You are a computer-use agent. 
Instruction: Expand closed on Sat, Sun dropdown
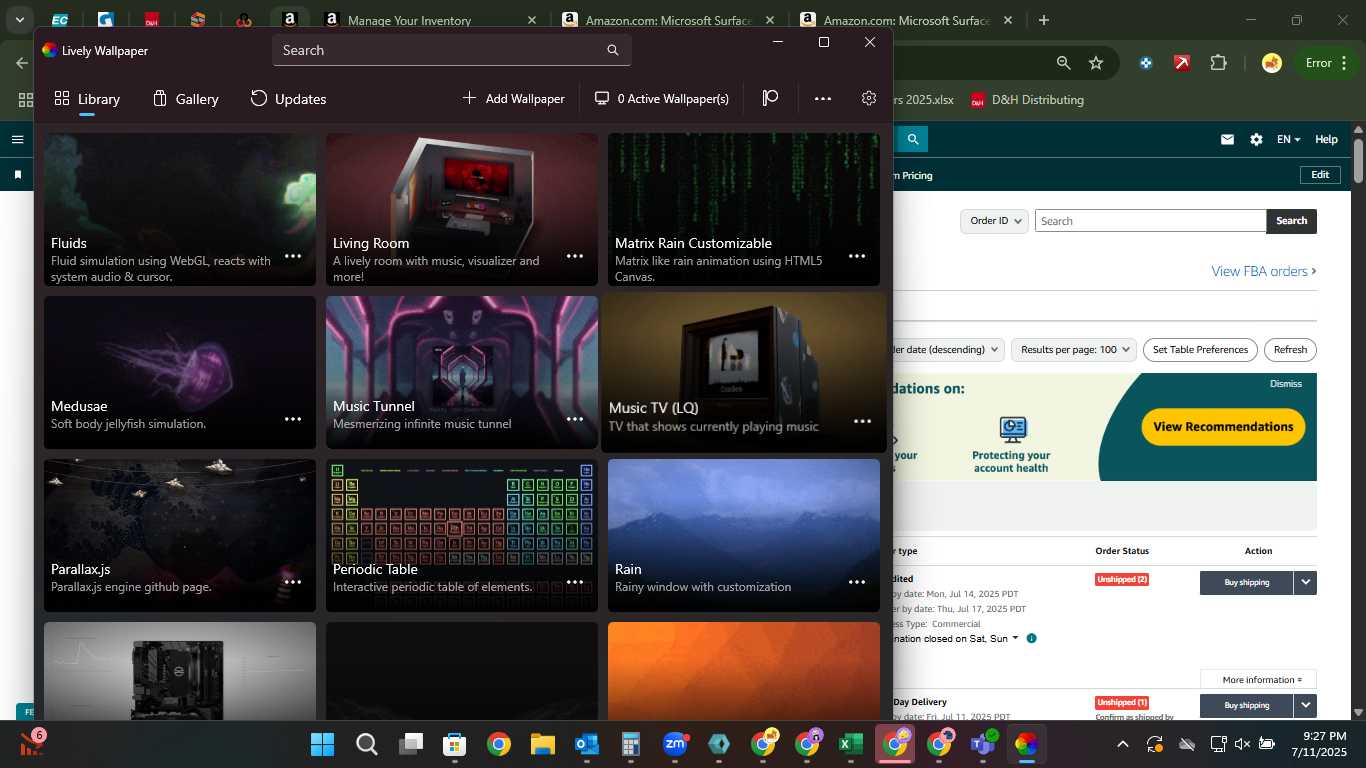1015,638
